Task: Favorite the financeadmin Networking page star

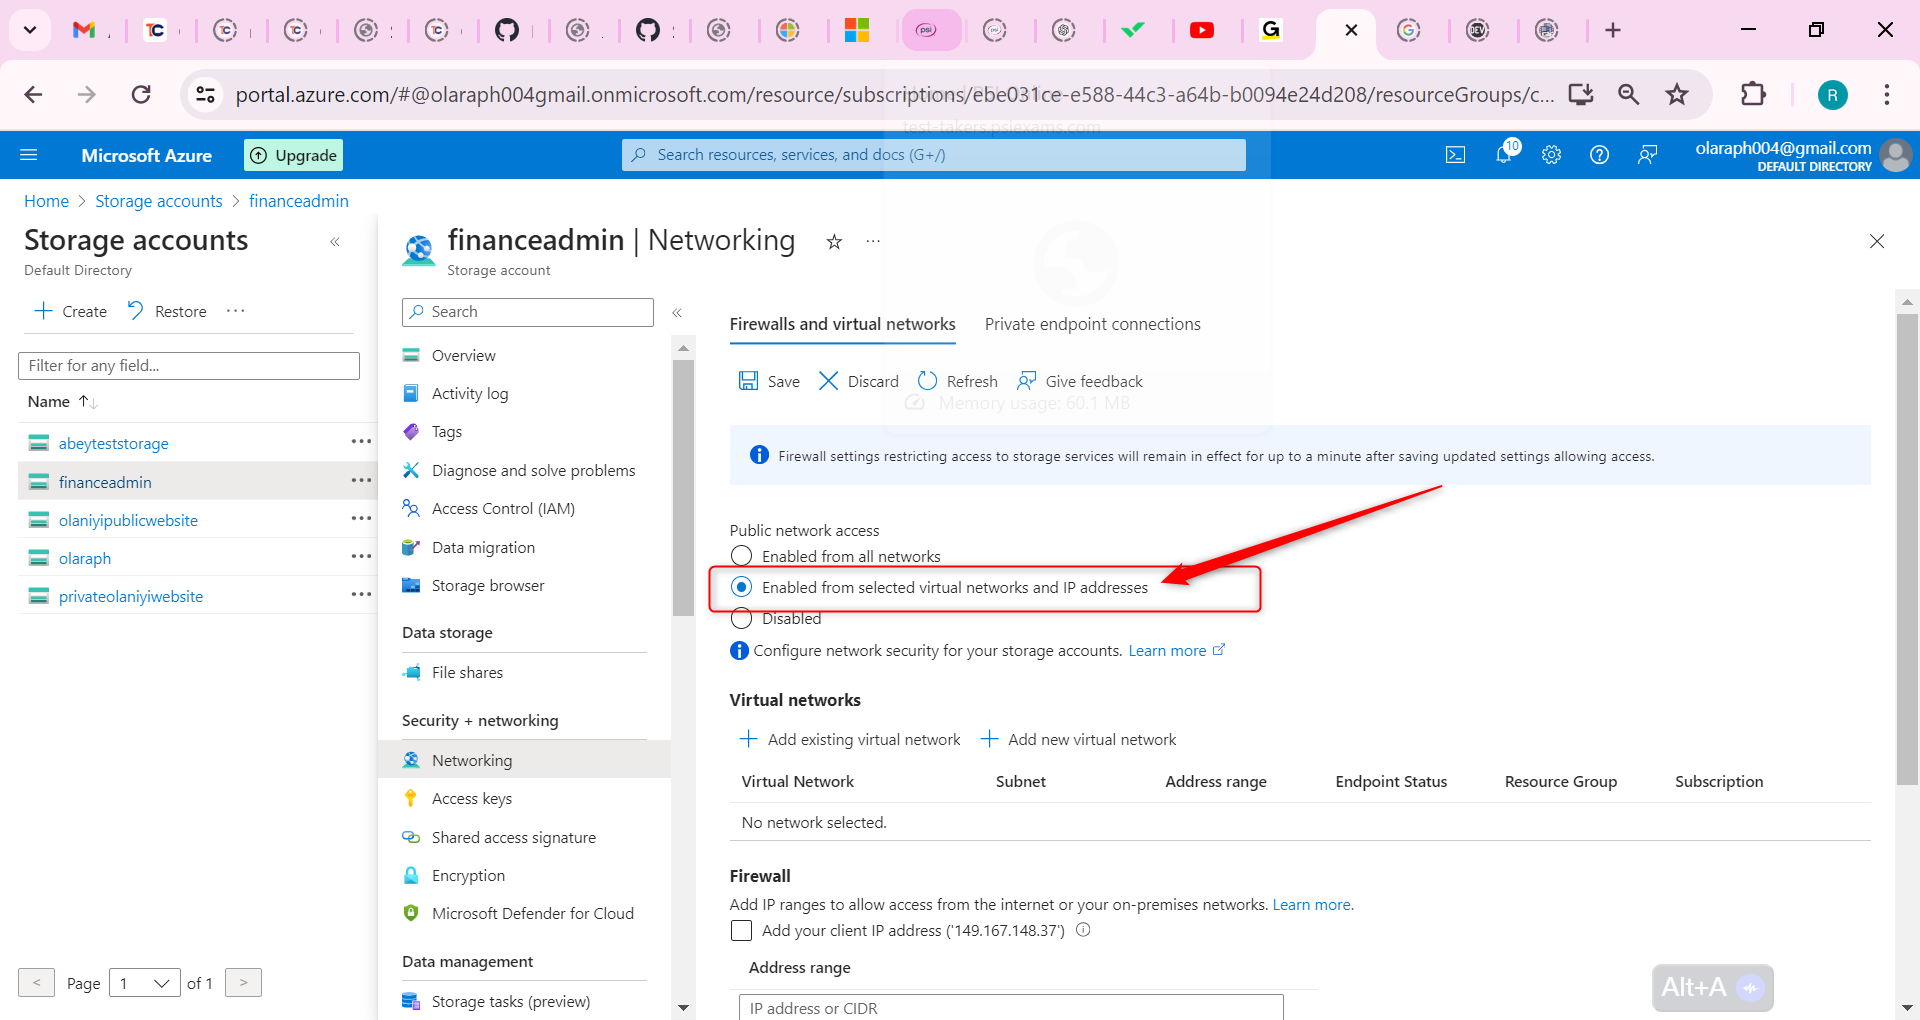Action: [x=834, y=242]
